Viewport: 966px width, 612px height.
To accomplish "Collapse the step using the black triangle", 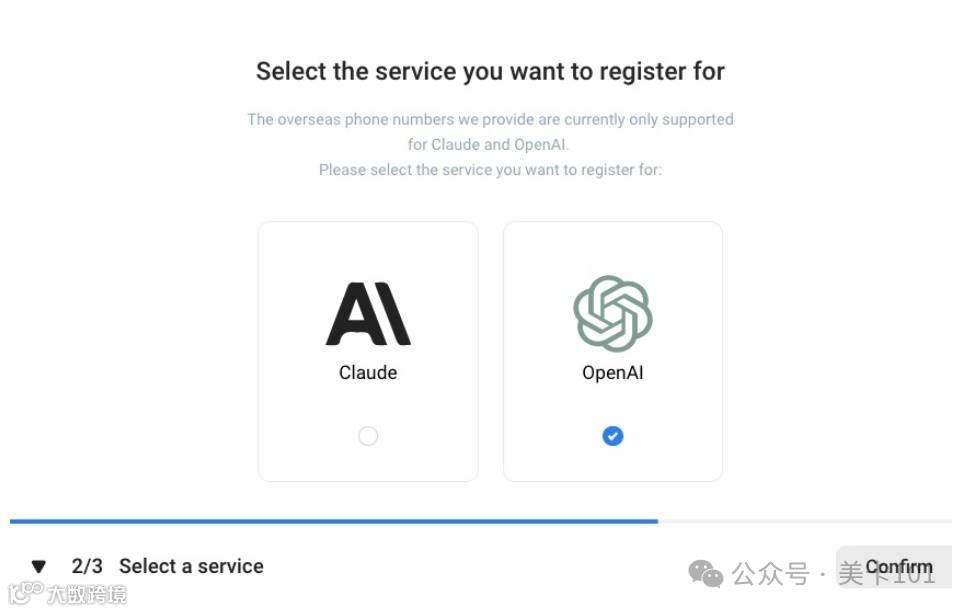I will pos(39,567).
